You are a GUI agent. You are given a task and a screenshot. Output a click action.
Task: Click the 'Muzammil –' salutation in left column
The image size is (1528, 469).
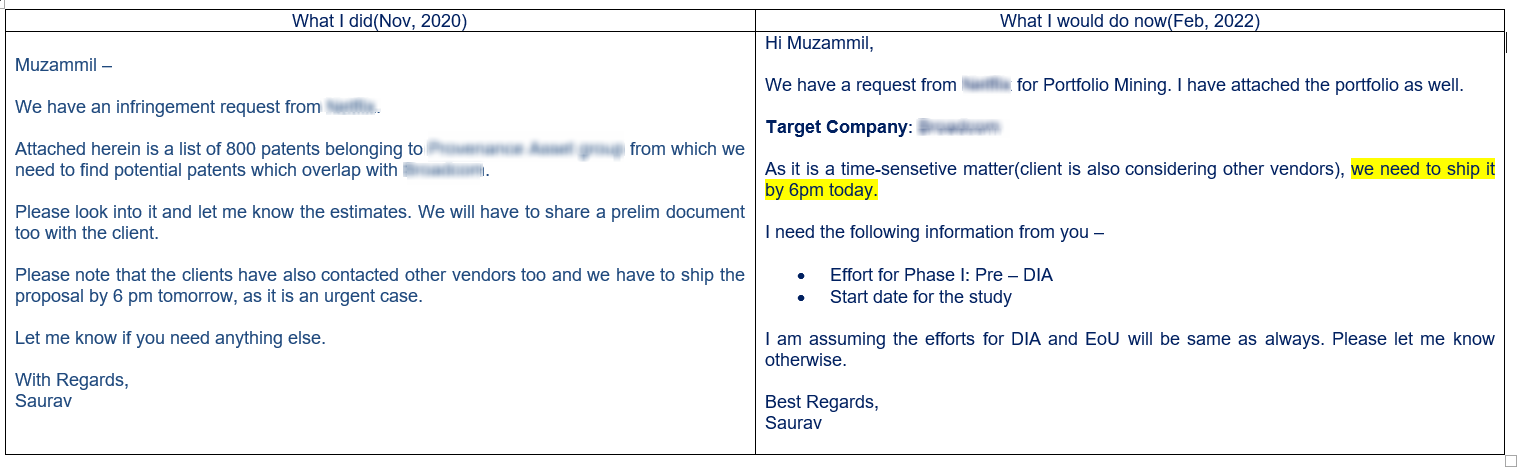(64, 65)
